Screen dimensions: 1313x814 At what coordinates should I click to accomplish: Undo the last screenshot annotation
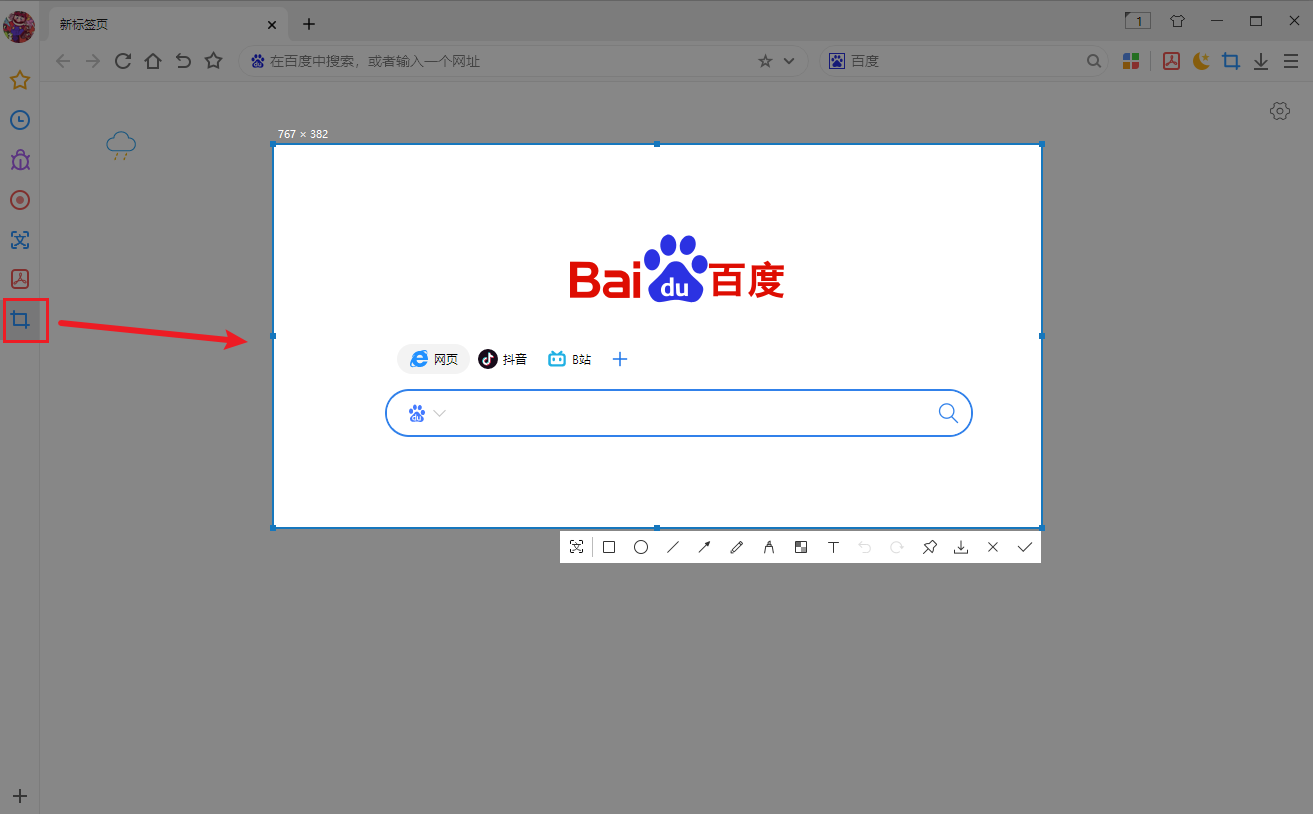865,547
